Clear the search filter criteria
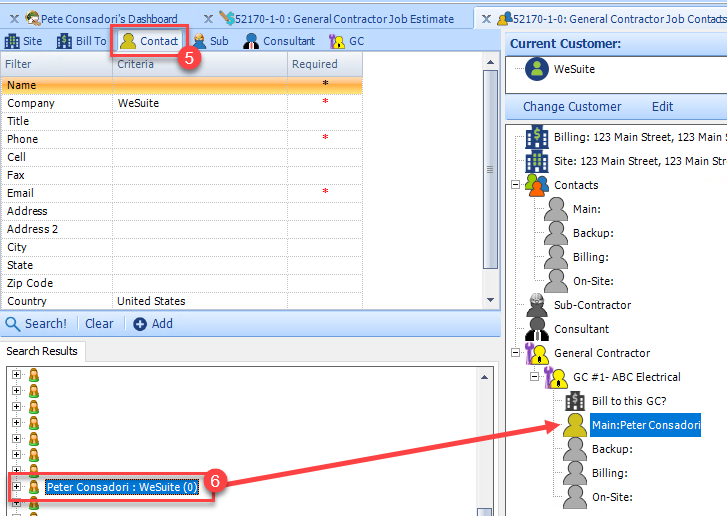Viewport: 727px width, 516px height. [x=99, y=324]
